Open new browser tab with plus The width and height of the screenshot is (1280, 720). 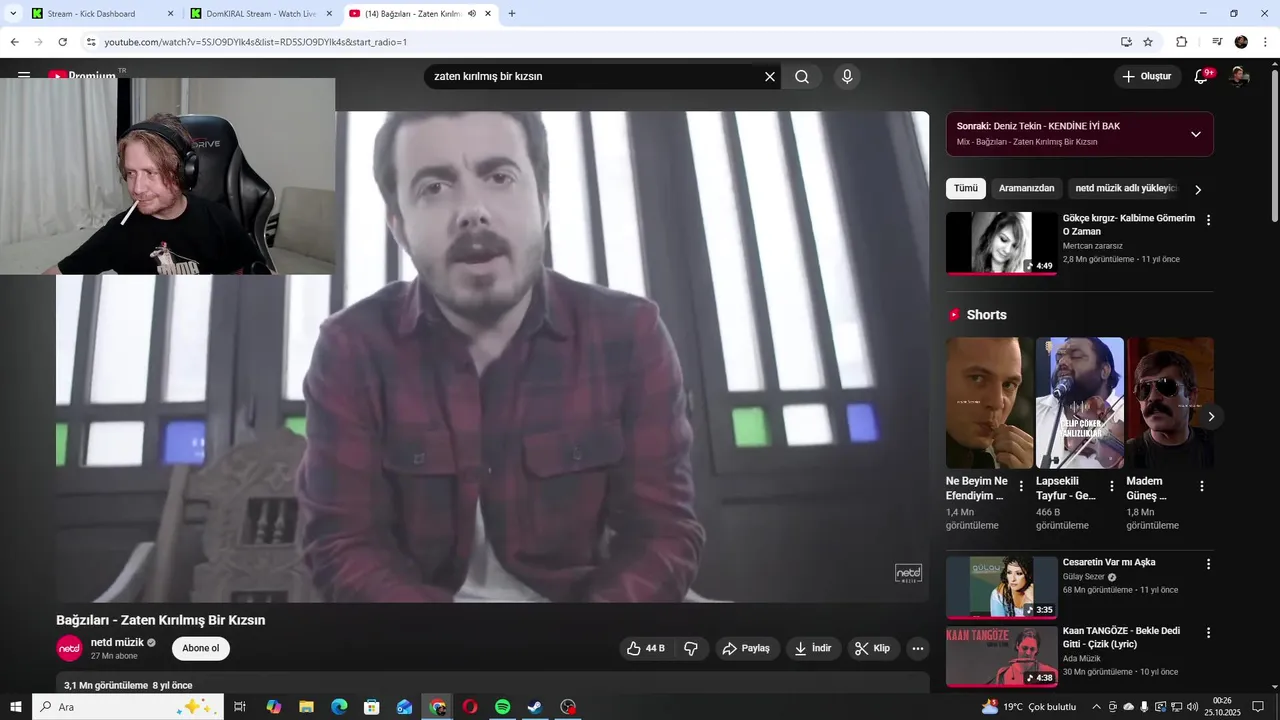[512, 14]
